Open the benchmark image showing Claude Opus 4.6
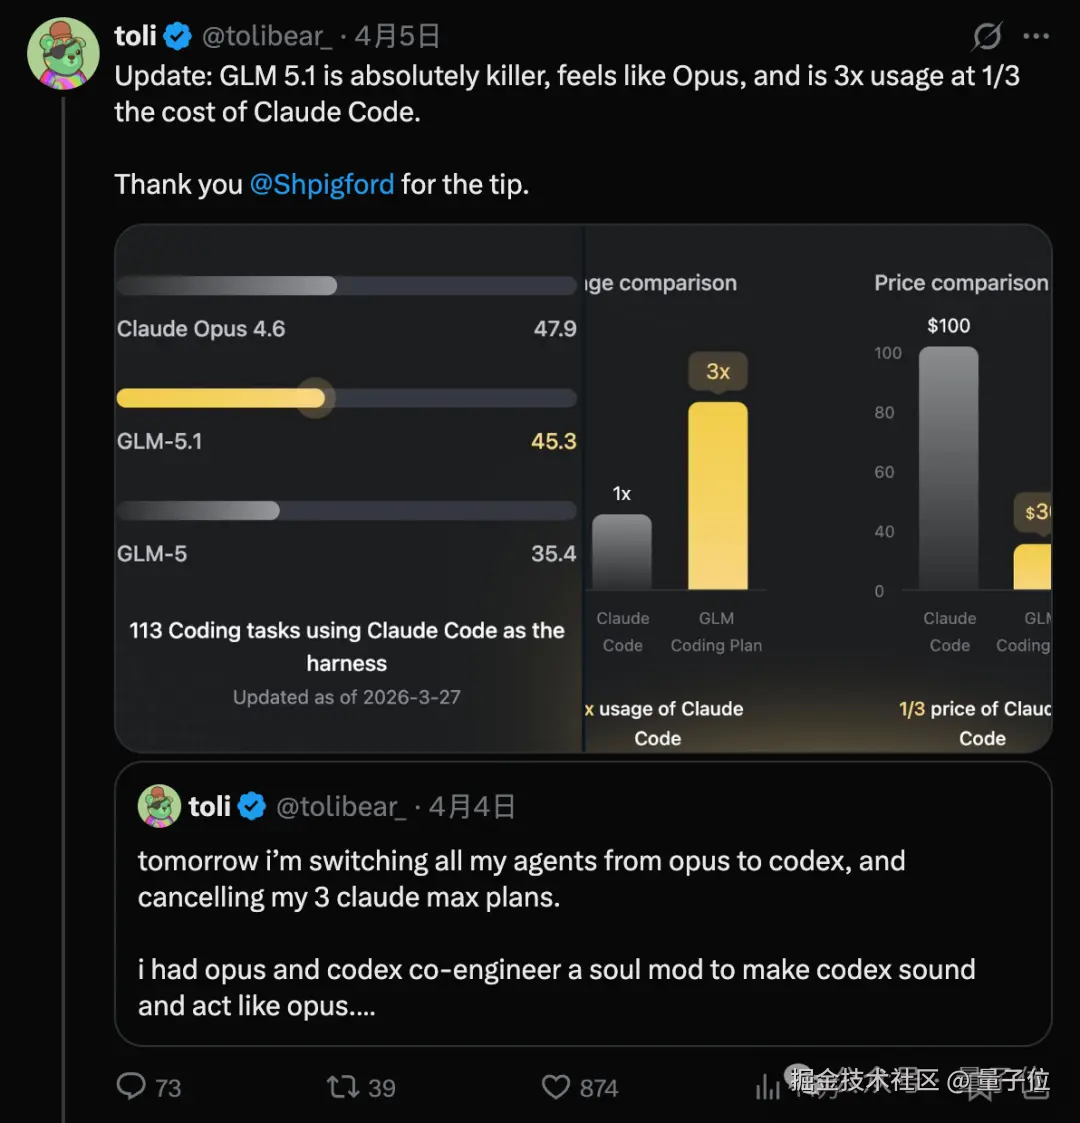 (348, 487)
